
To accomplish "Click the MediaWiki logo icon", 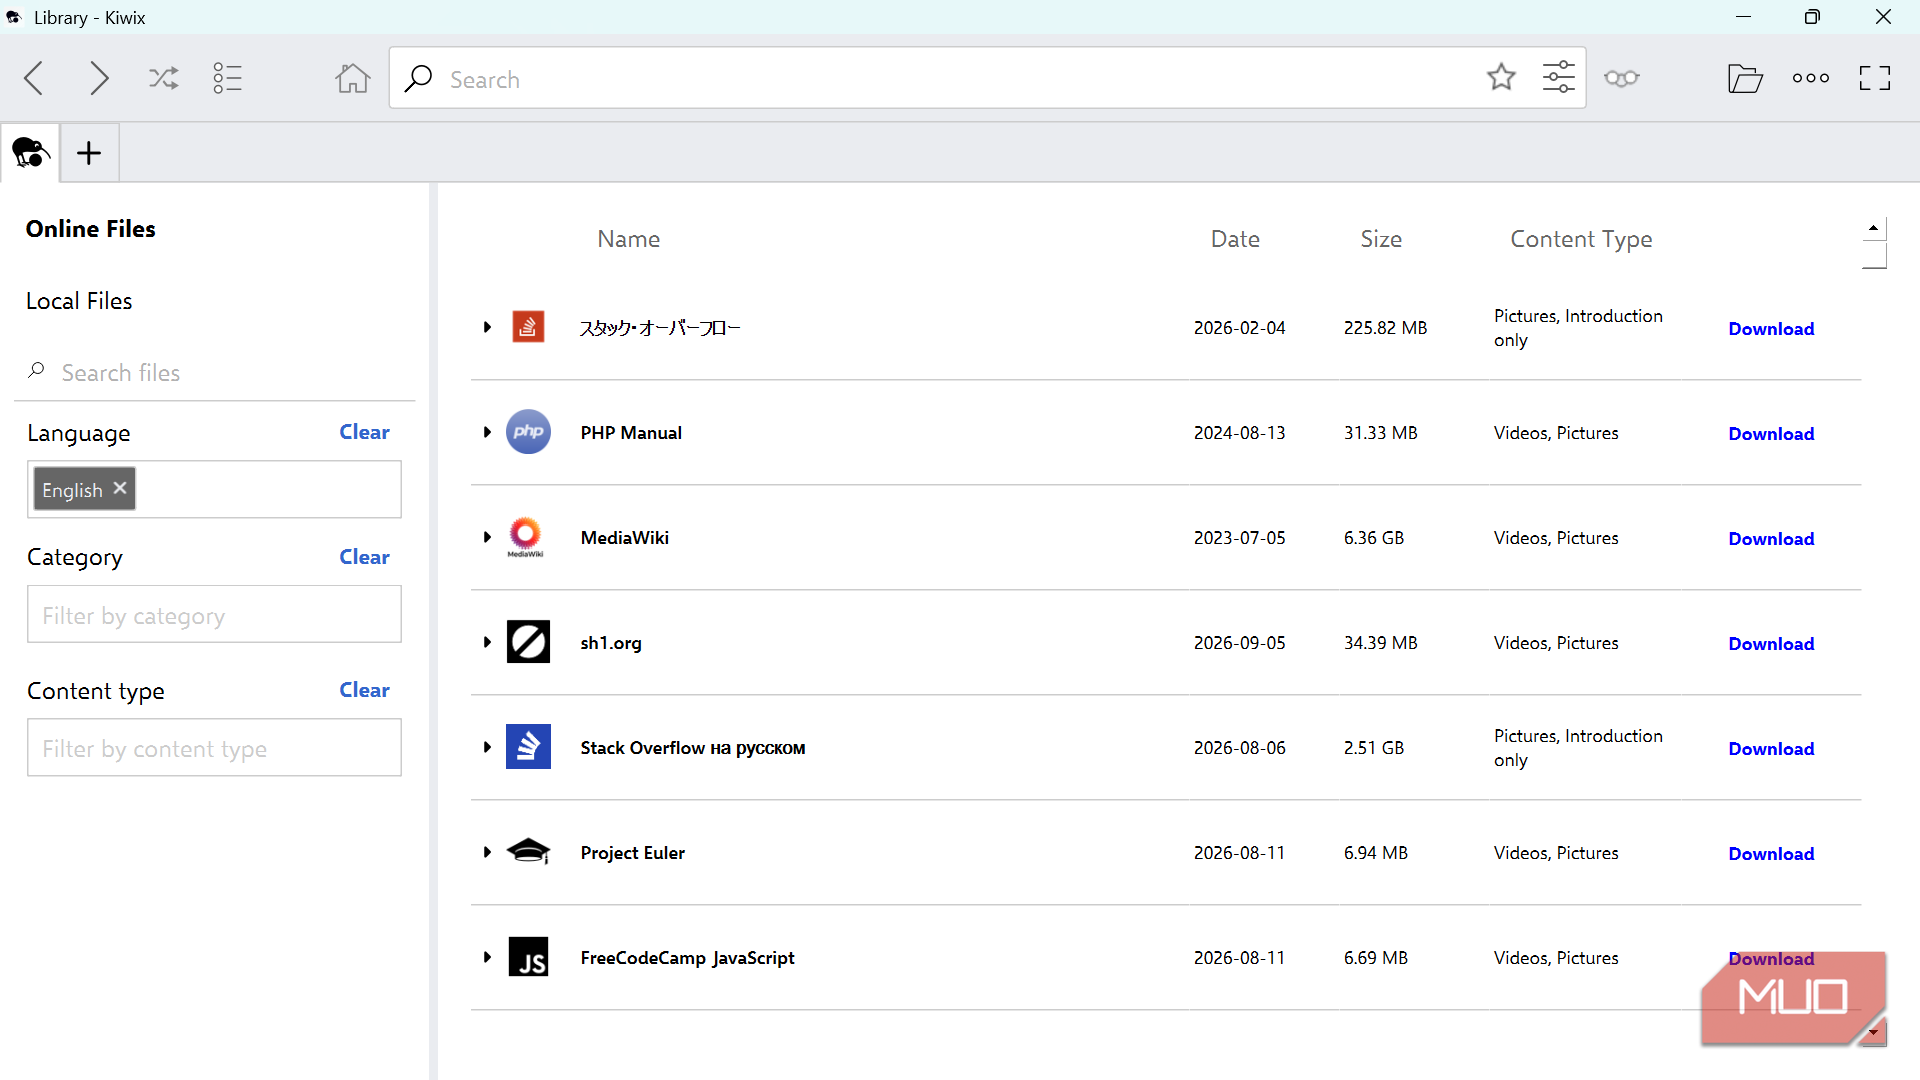I will point(526,537).
